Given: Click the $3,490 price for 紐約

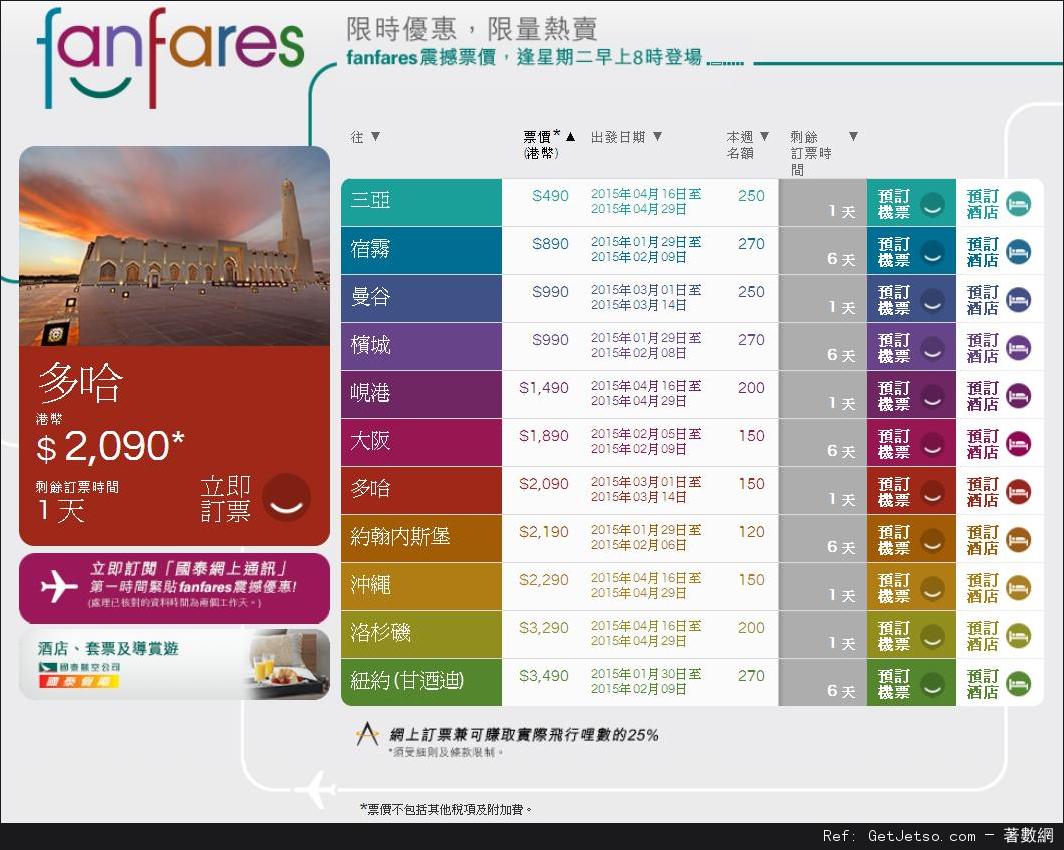Looking at the screenshot, I should coord(544,676).
